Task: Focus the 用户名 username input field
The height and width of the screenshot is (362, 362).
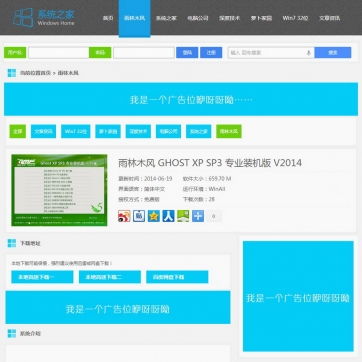Action: [x=59, y=53]
